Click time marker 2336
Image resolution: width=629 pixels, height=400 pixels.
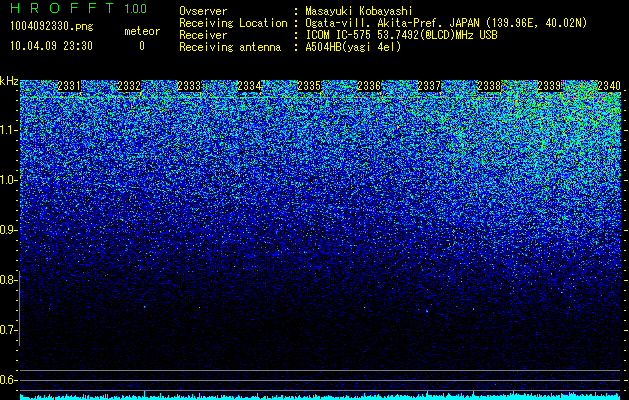pyautogui.click(x=369, y=86)
